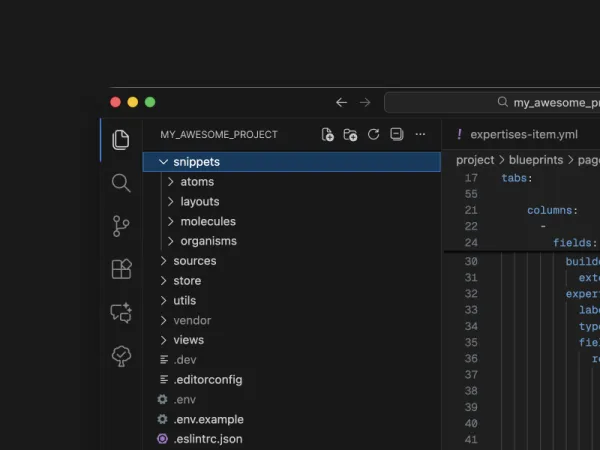Click the gear icon next to .env.example
Viewport: 600px width, 450px height.
[162, 419]
